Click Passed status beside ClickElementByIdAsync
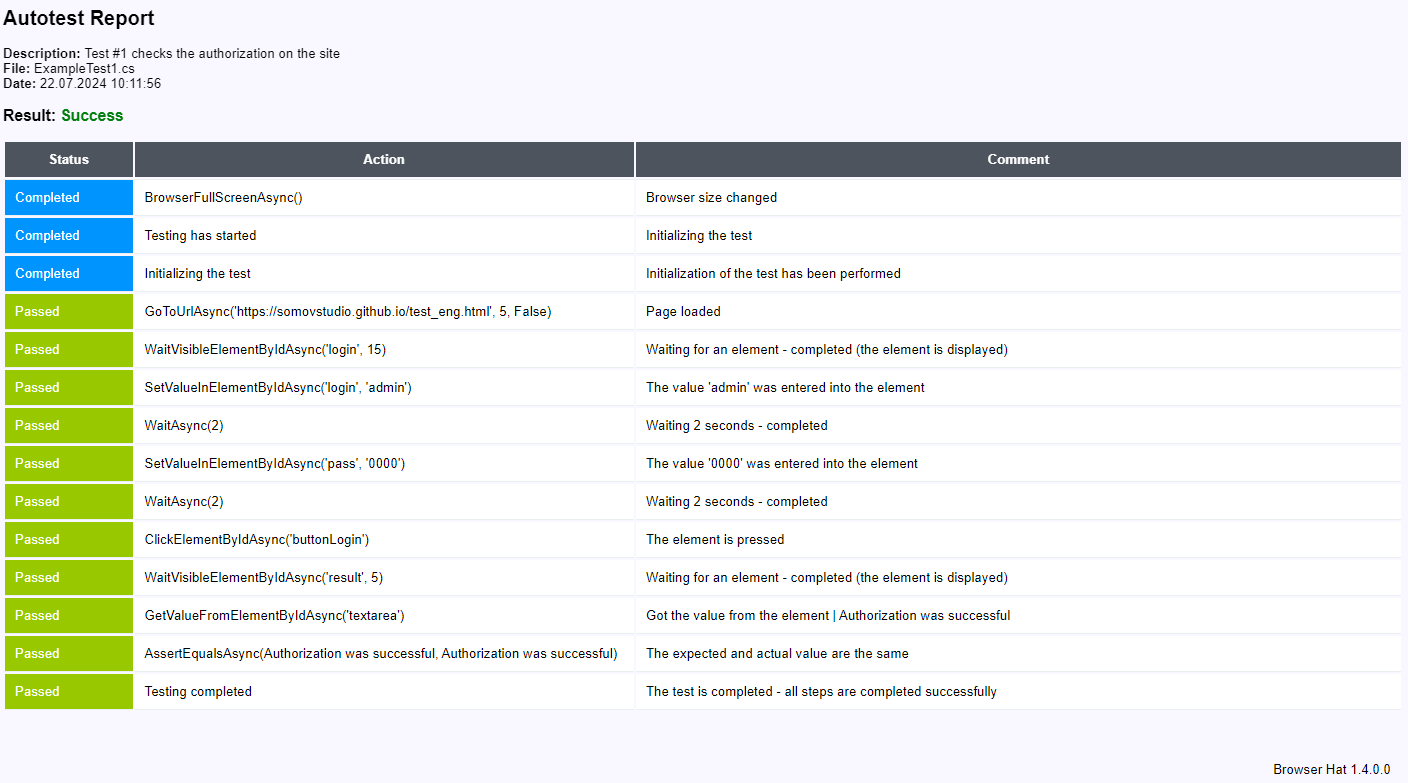 pyautogui.click(x=37, y=540)
